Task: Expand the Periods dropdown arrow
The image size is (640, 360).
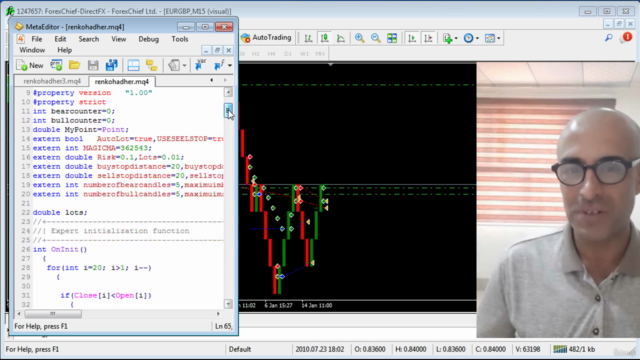Action: tap(477, 38)
